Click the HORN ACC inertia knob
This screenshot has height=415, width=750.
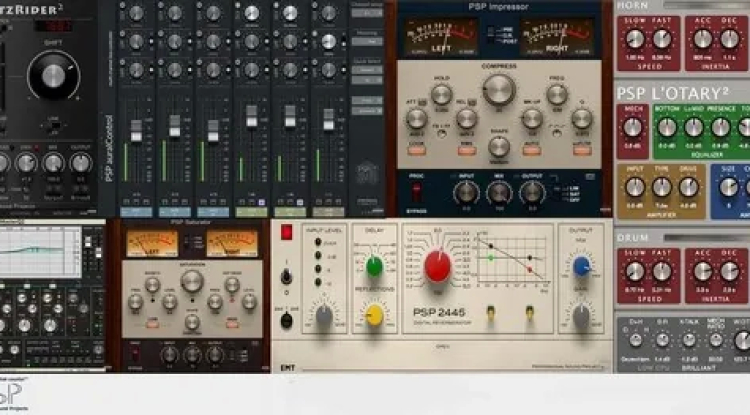pyautogui.click(x=703, y=39)
